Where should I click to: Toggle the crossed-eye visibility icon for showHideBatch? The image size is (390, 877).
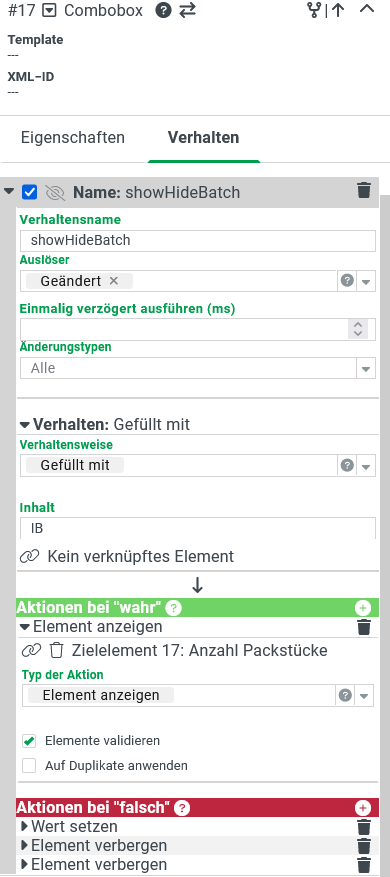pyautogui.click(x=55, y=192)
